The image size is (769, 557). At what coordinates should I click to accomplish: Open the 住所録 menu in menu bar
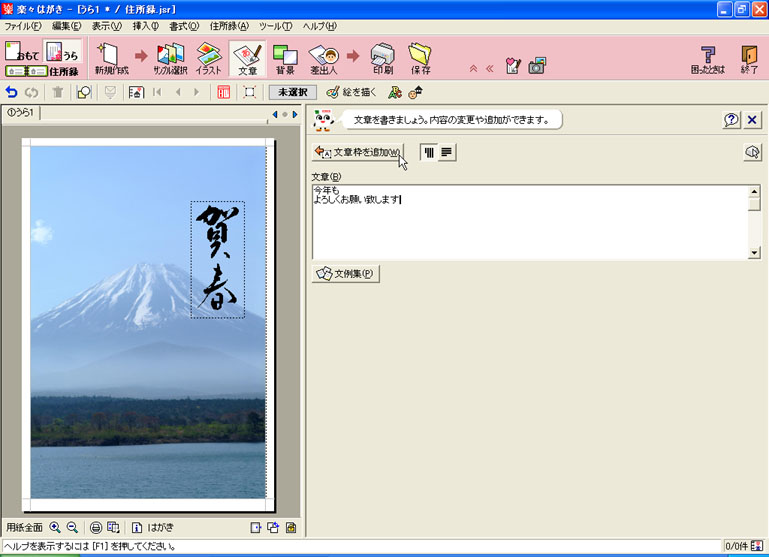229,25
